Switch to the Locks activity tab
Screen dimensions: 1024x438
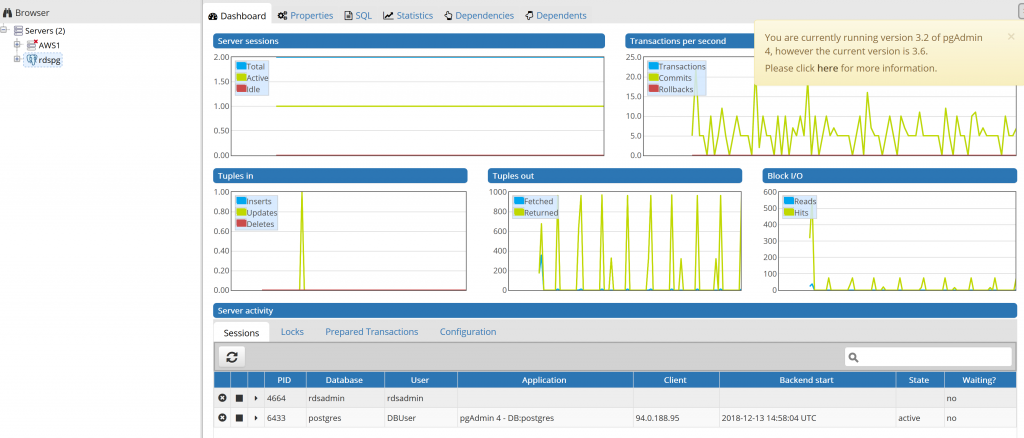[x=292, y=332]
